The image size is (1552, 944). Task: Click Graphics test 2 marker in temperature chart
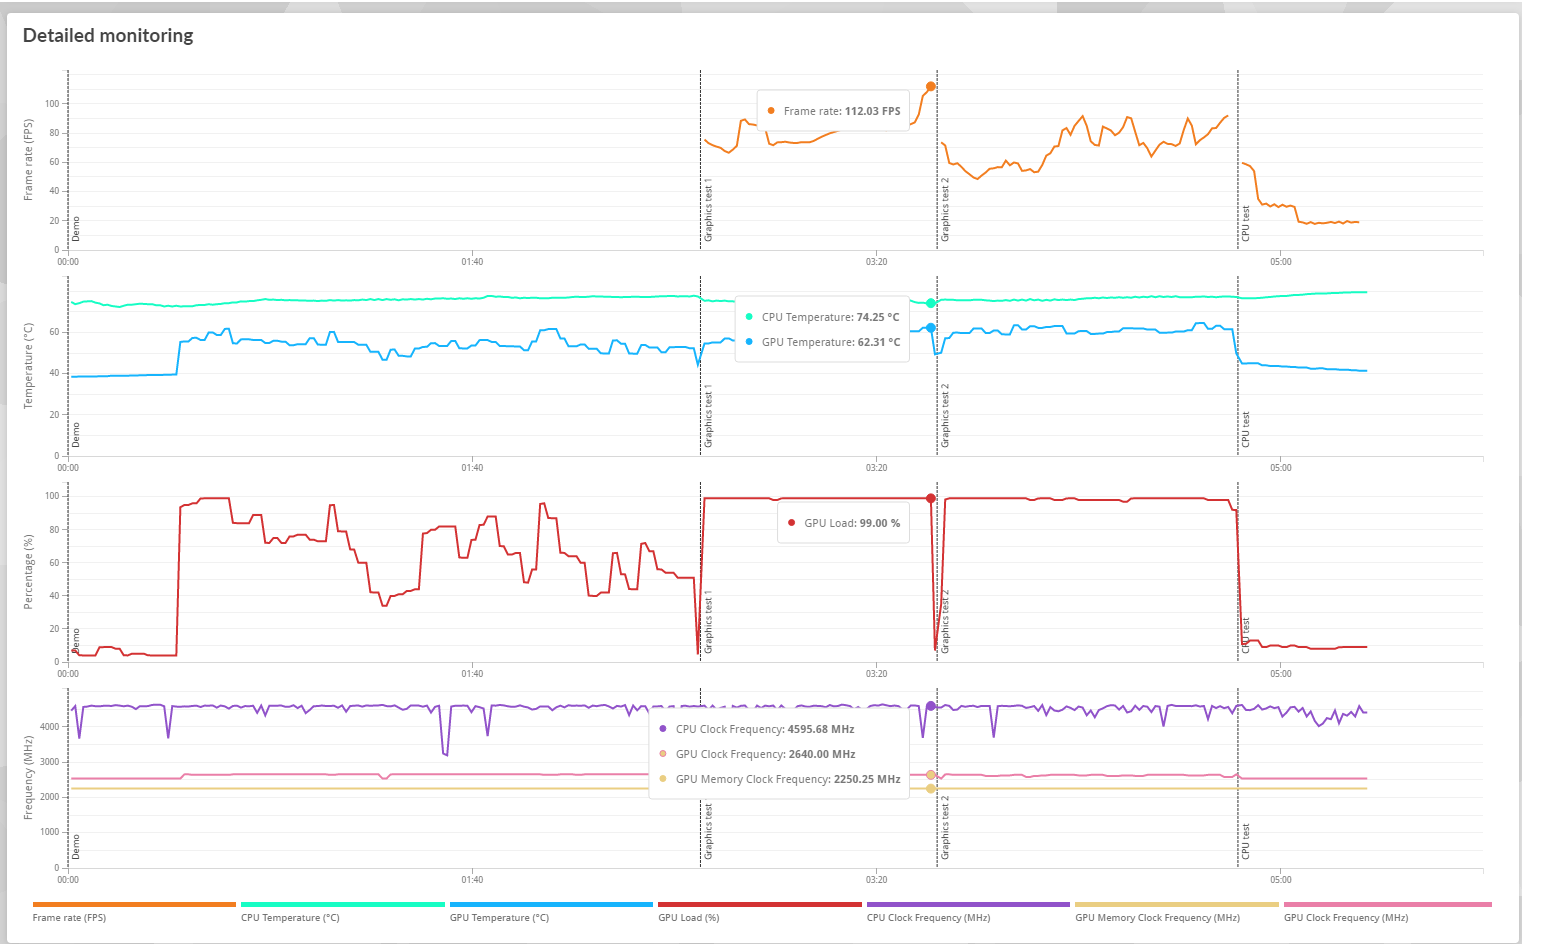pyautogui.click(x=945, y=416)
